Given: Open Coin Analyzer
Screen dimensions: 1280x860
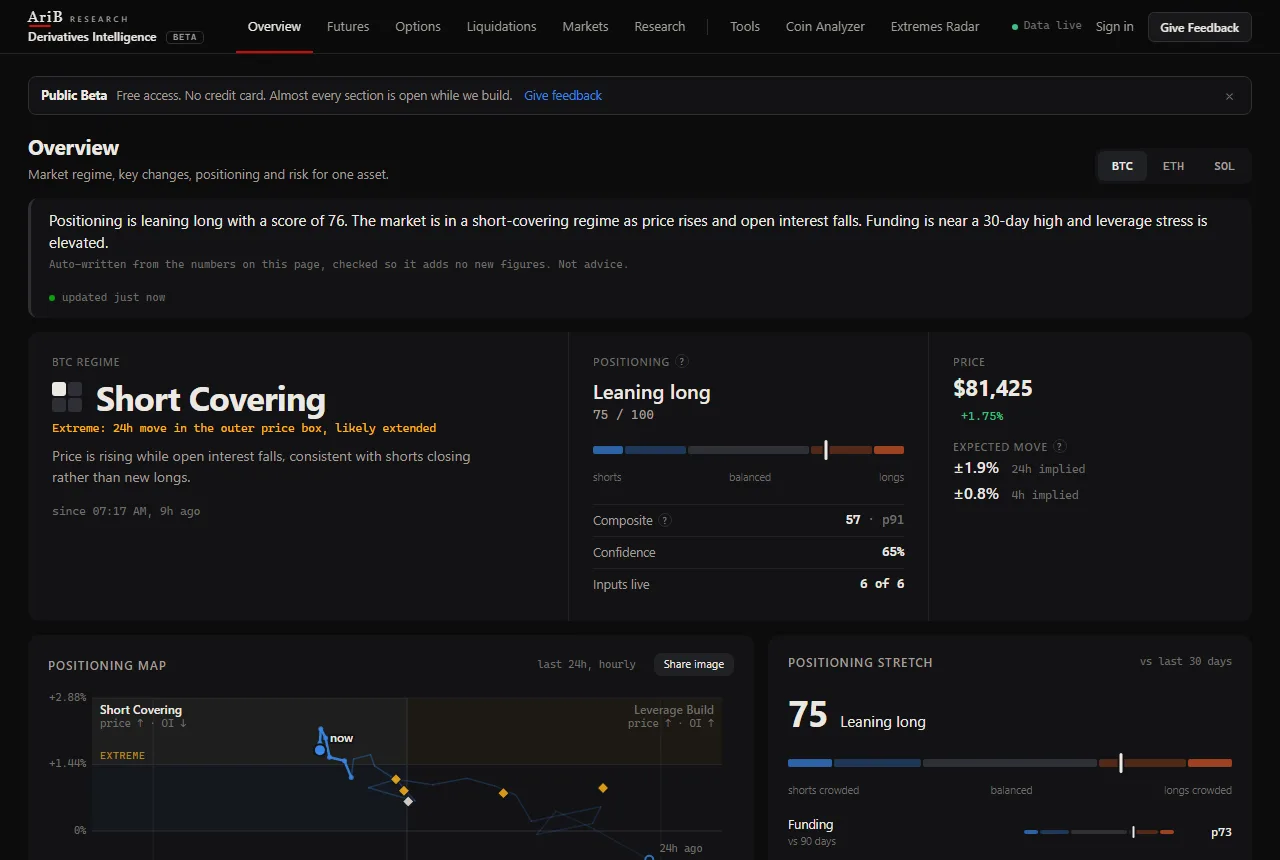Looking at the screenshot, I should point(825,27).
